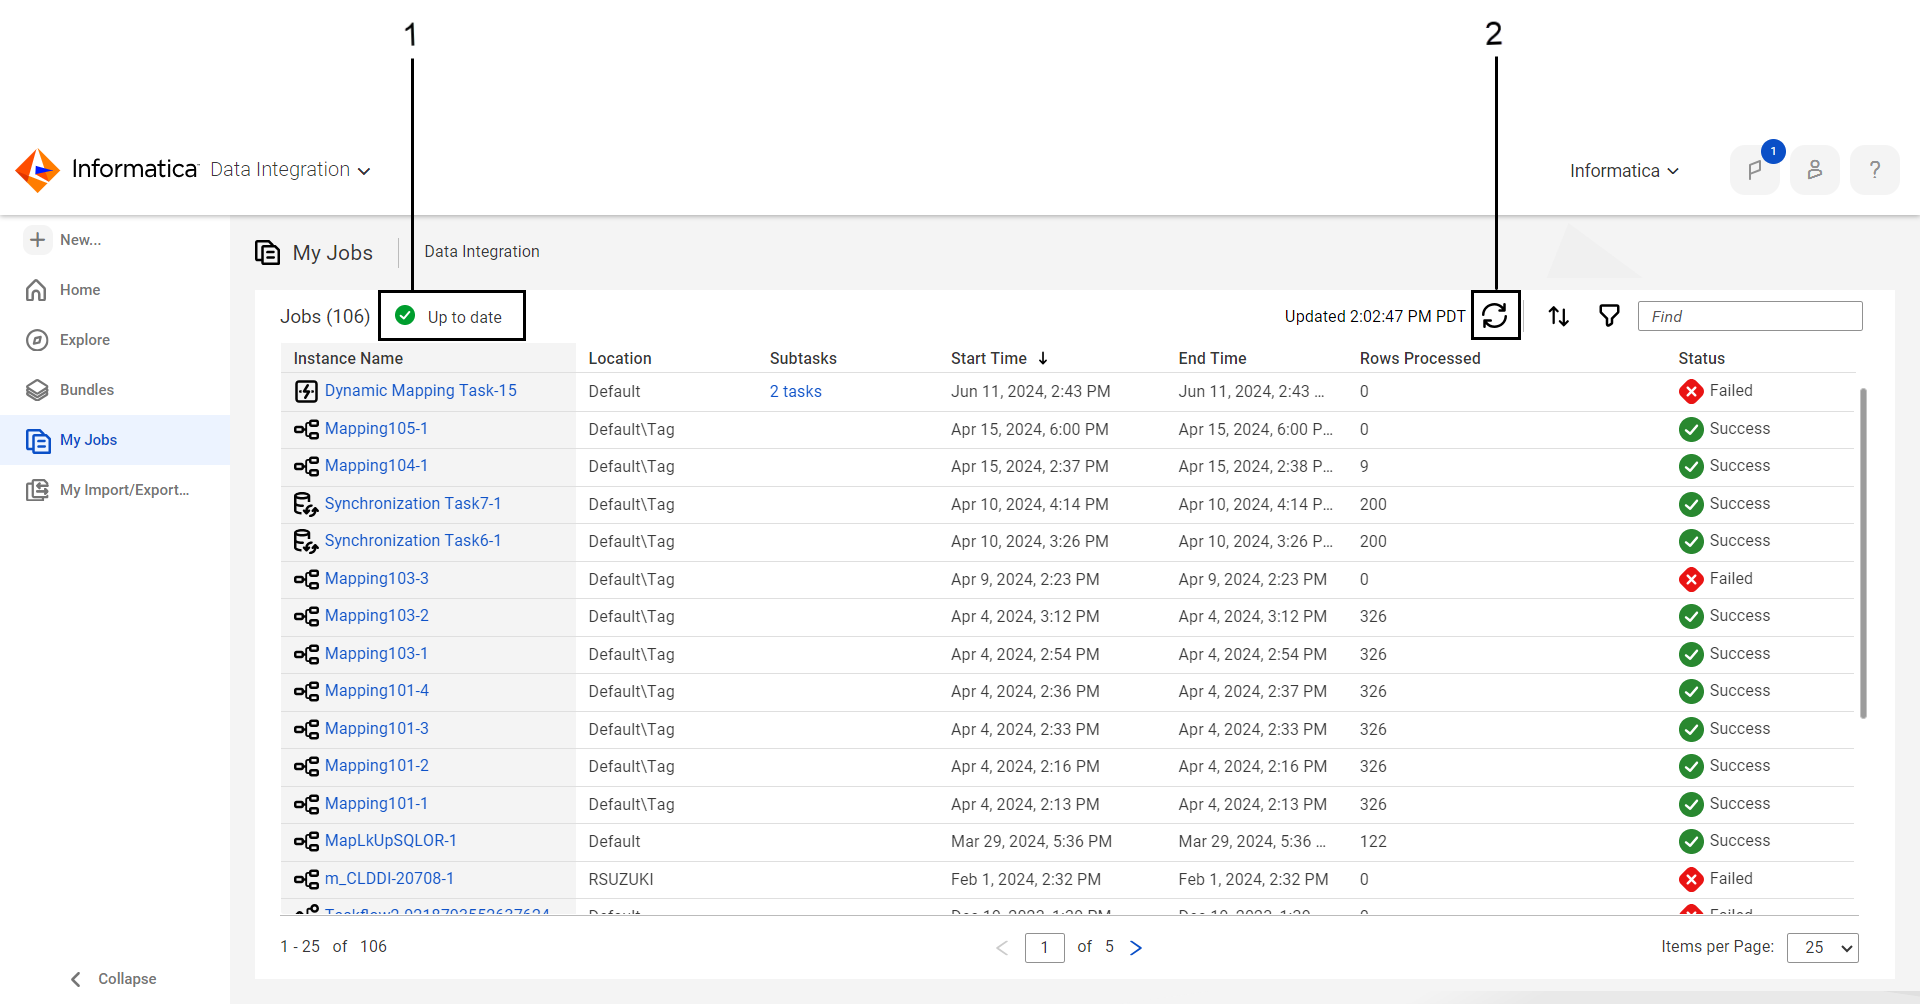This screenshot has height=1004, width=1920.
Task: Click the sort arrows icon
Action: click(x=1559, y=316)
